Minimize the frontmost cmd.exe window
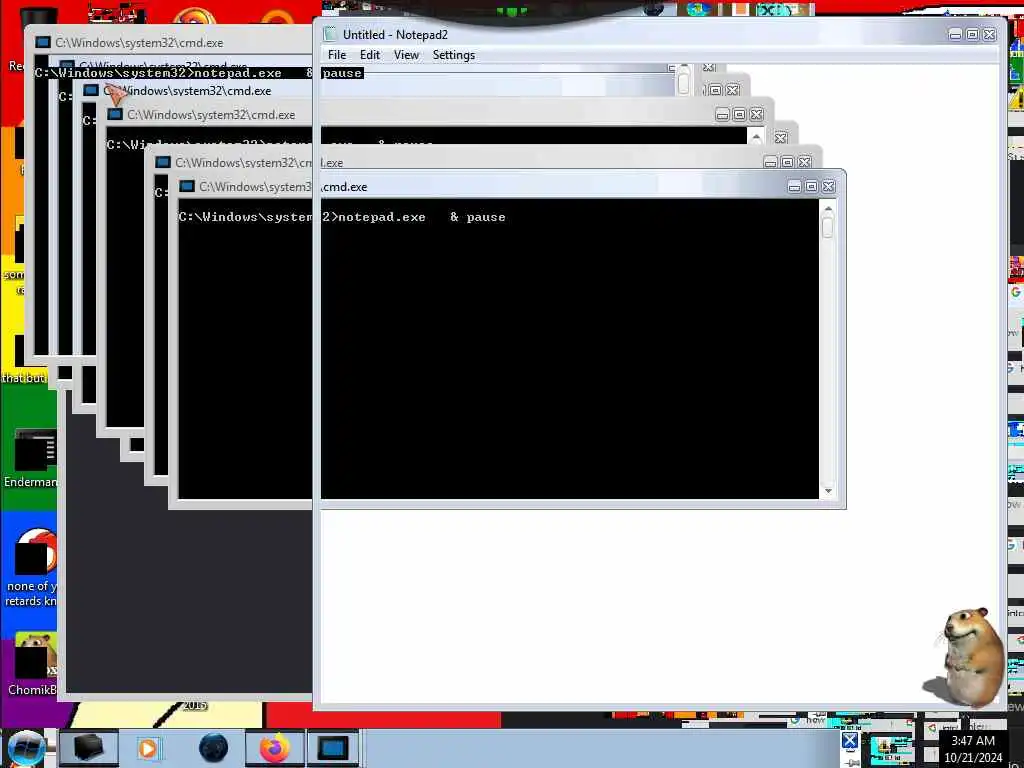 [794, 187]
